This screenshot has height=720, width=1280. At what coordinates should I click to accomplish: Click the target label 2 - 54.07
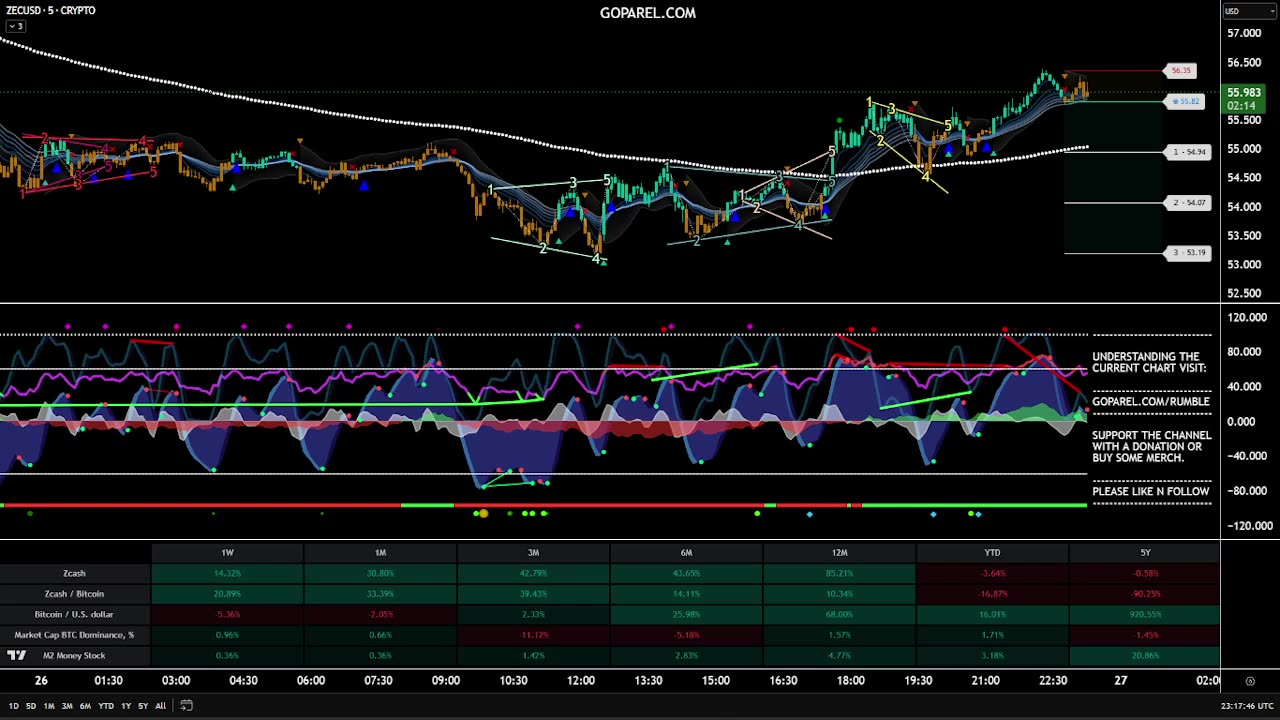coord(1189,203)
